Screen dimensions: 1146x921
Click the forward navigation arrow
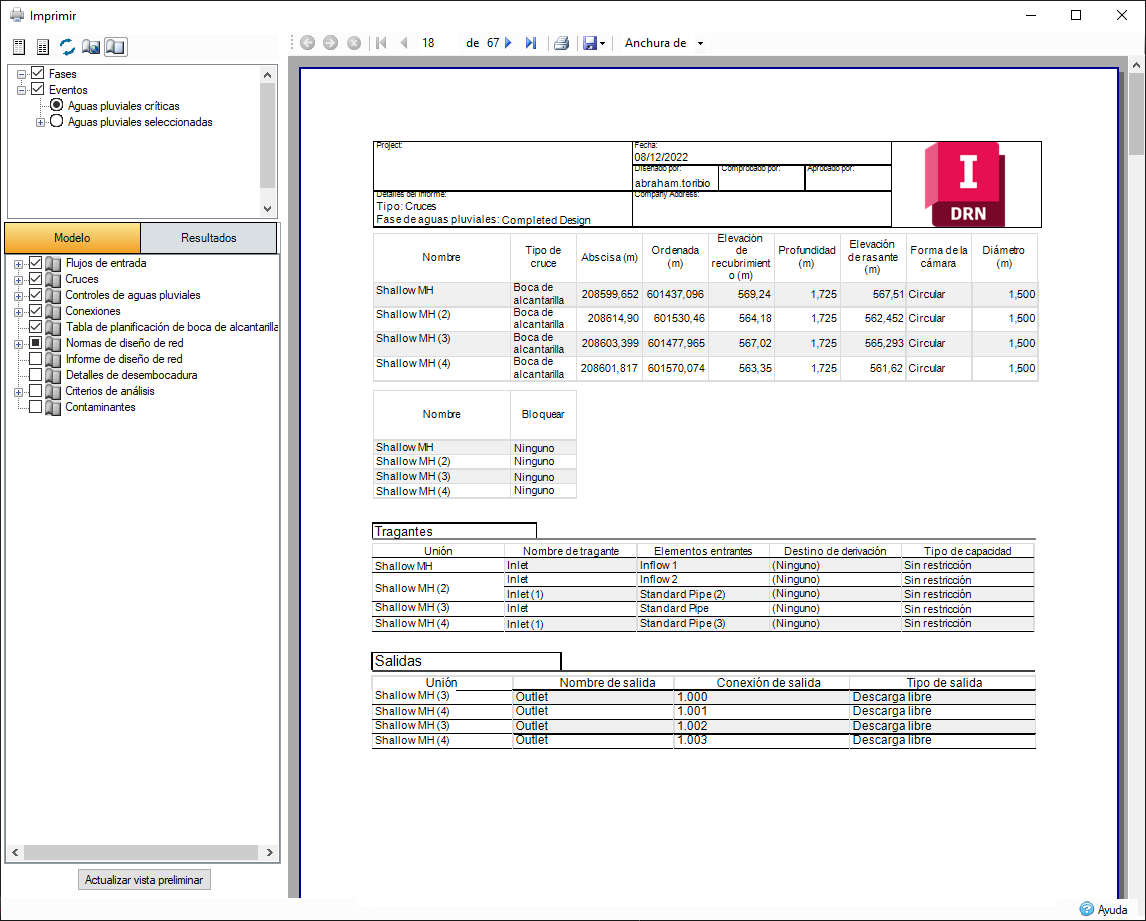pos(330,43)
